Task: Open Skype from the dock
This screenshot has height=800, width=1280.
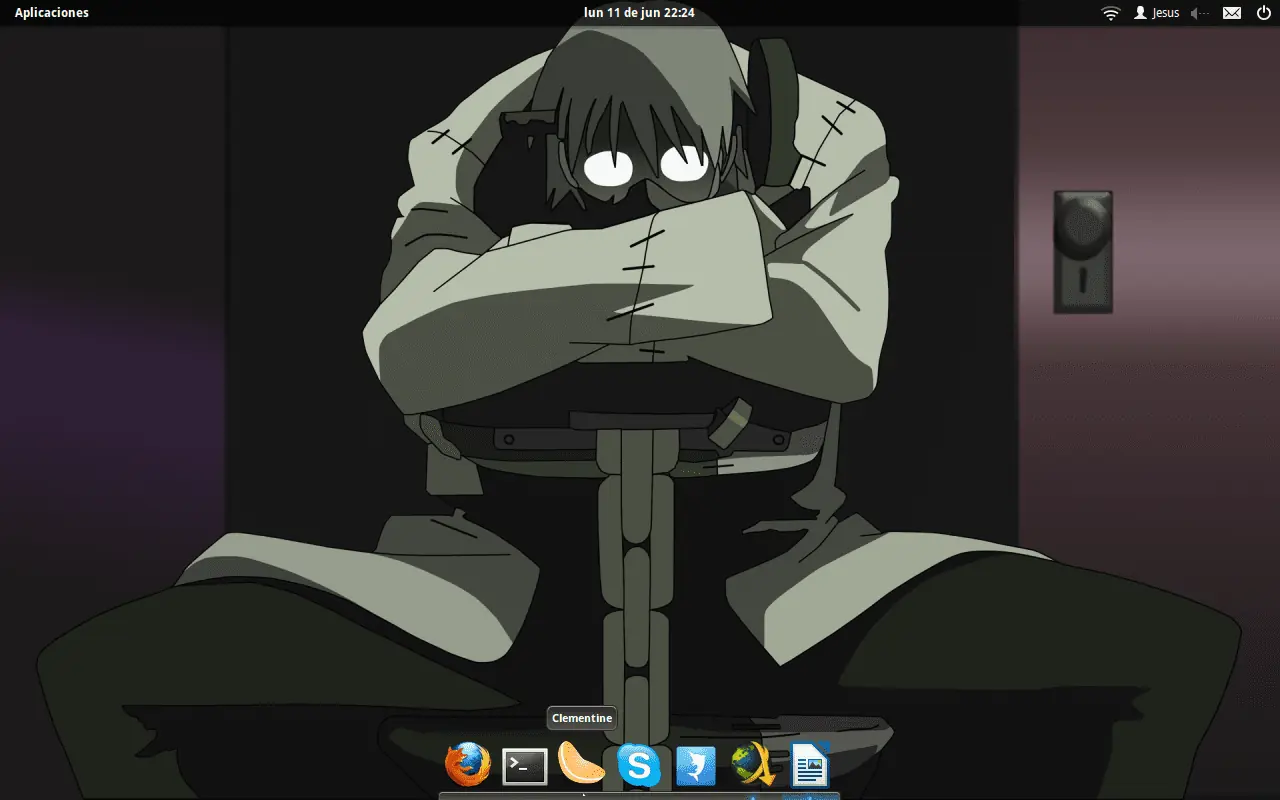Action: pos(638,766)
